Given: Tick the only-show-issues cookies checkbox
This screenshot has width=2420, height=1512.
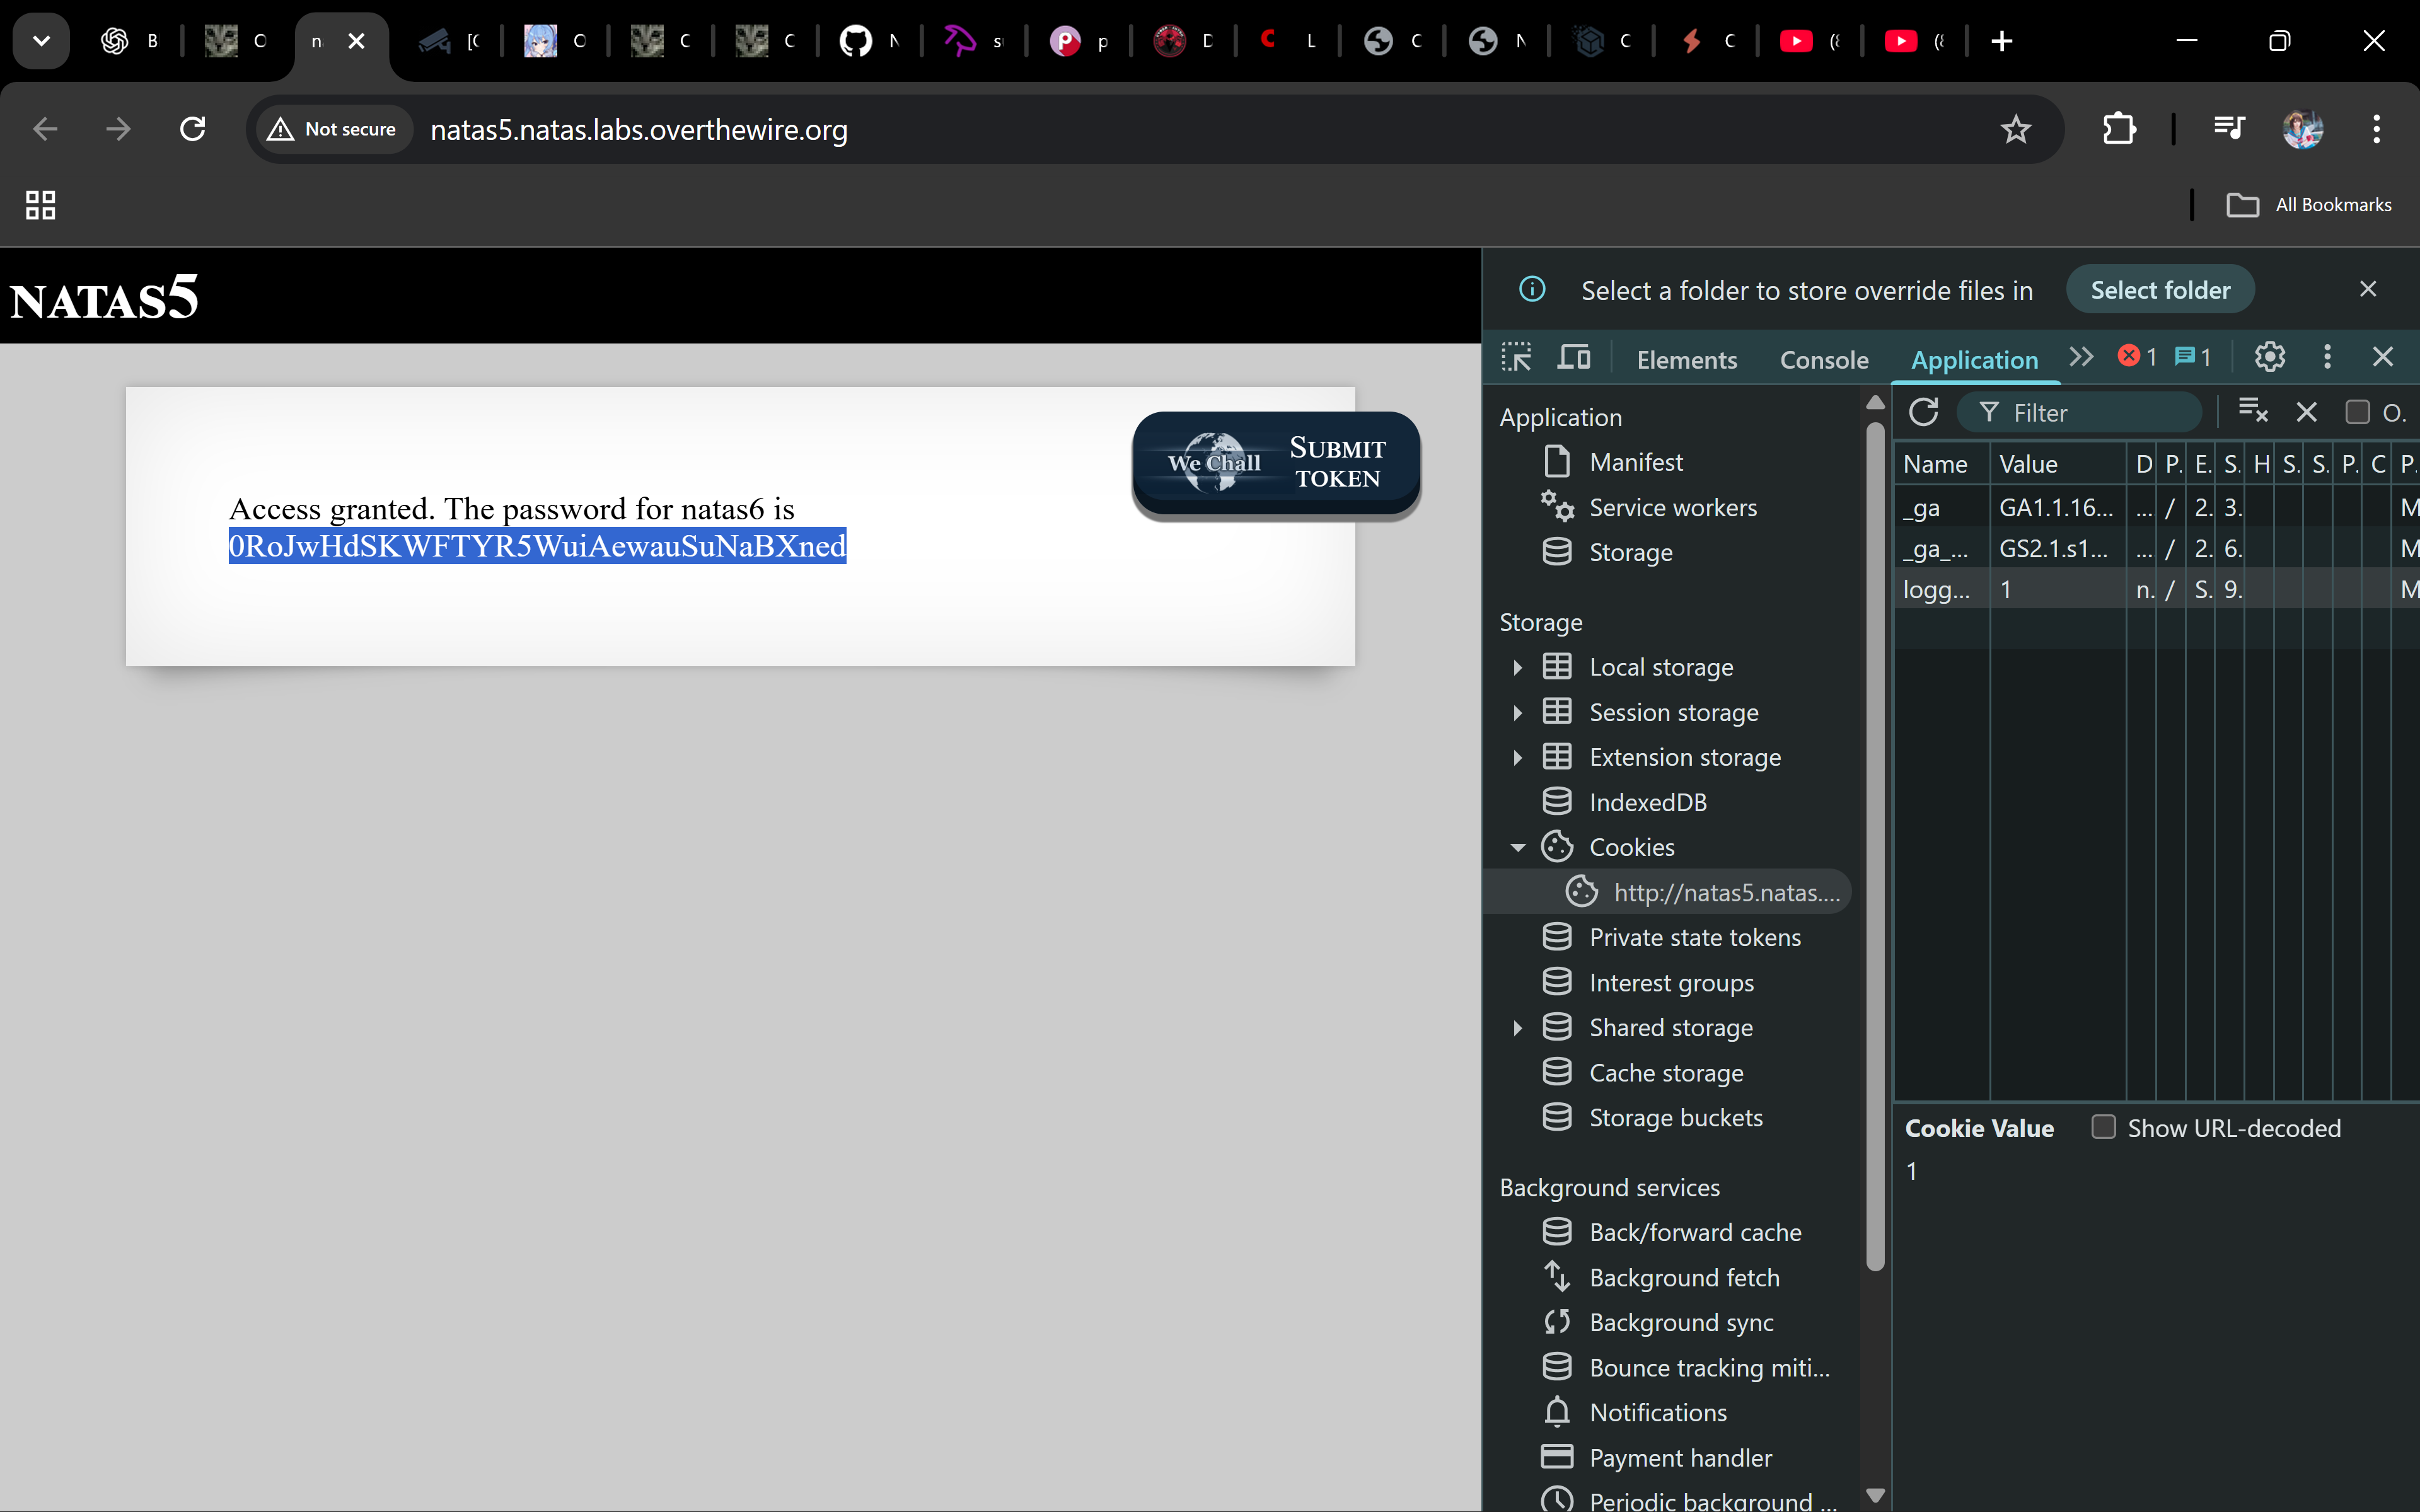Looking at the screenshot, I should click(2357, 412).
